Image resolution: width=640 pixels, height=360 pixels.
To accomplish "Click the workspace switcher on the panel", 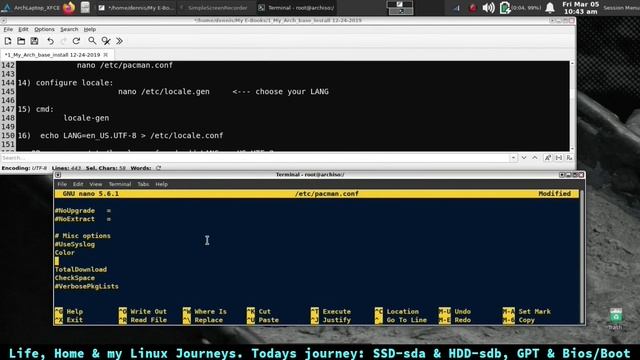I will 400,7.
